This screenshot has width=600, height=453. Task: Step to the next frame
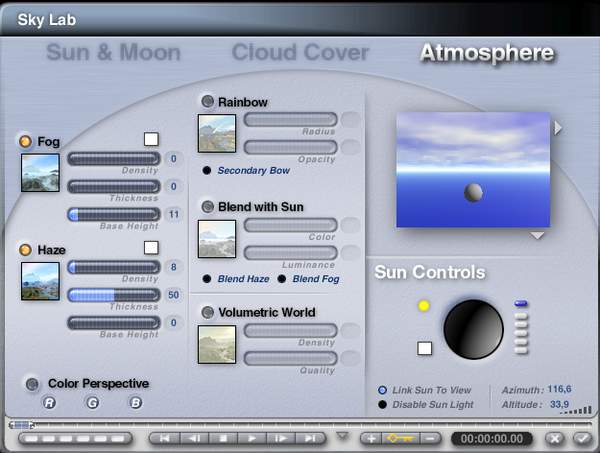pyautogui.click(x=281, y=438)
